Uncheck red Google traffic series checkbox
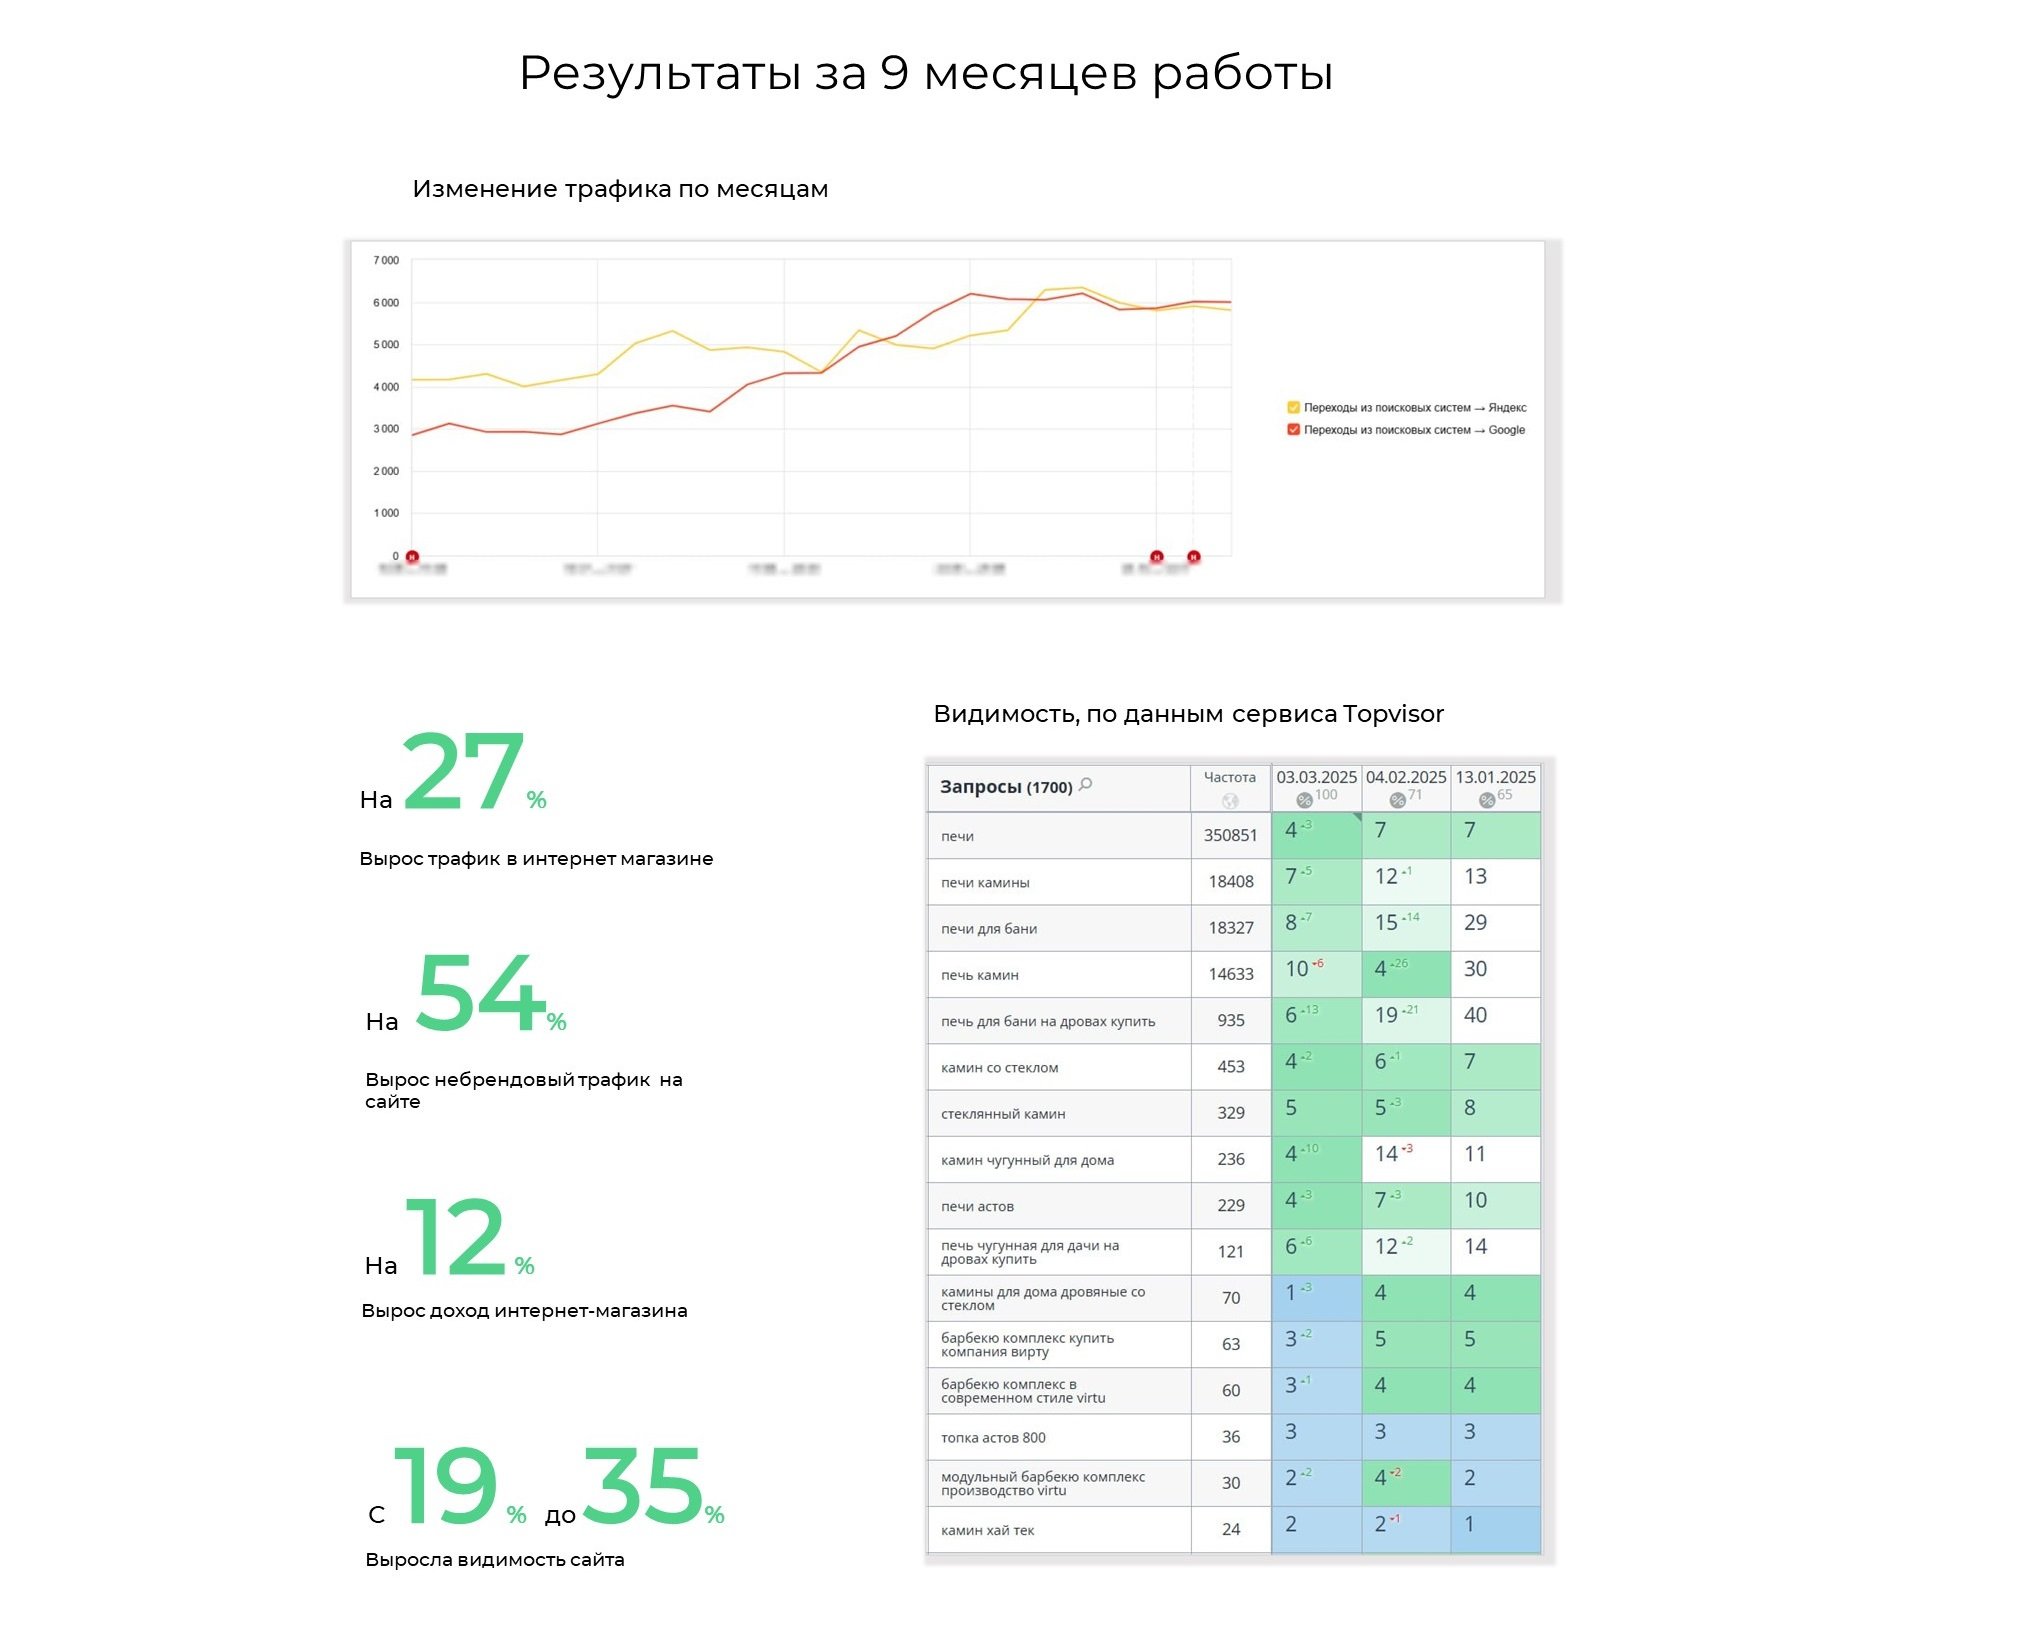The image size is (2024, 1636). point(1293,430)
